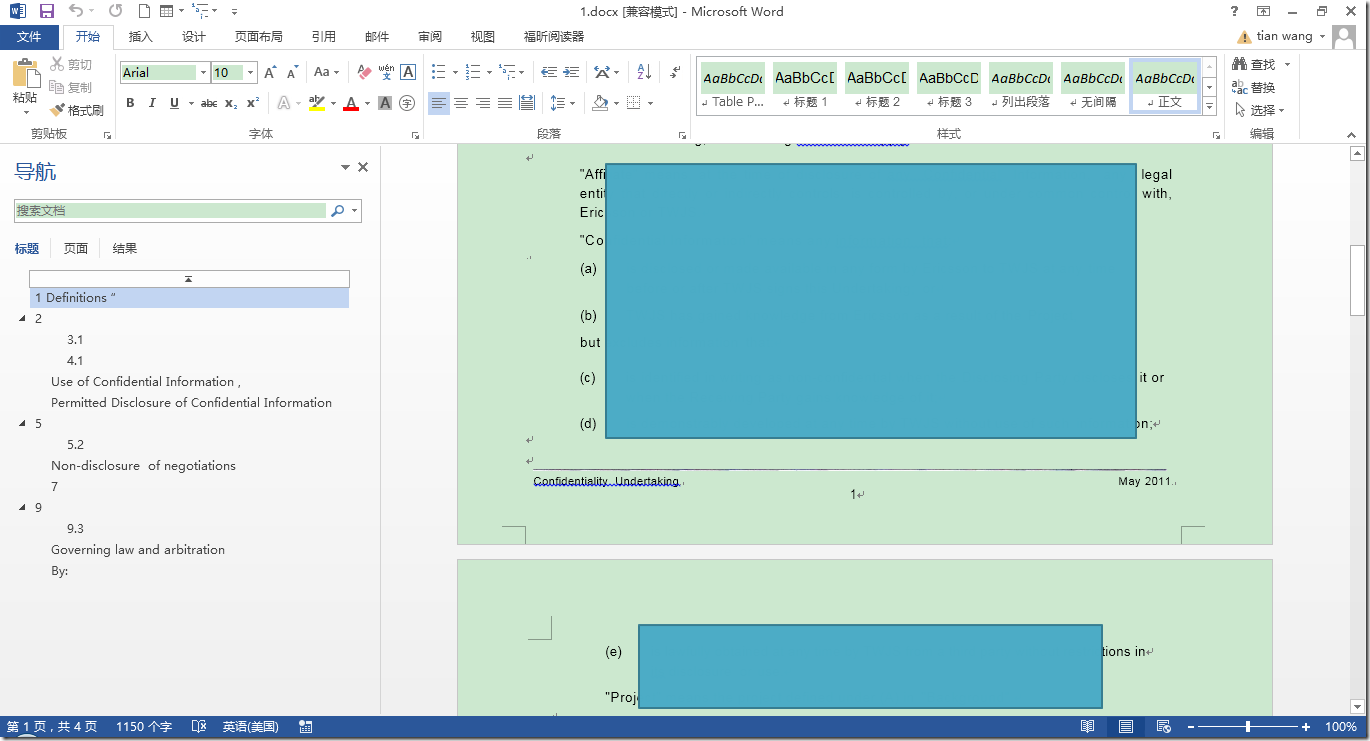Open the font size dropdown

coord(250,73)
